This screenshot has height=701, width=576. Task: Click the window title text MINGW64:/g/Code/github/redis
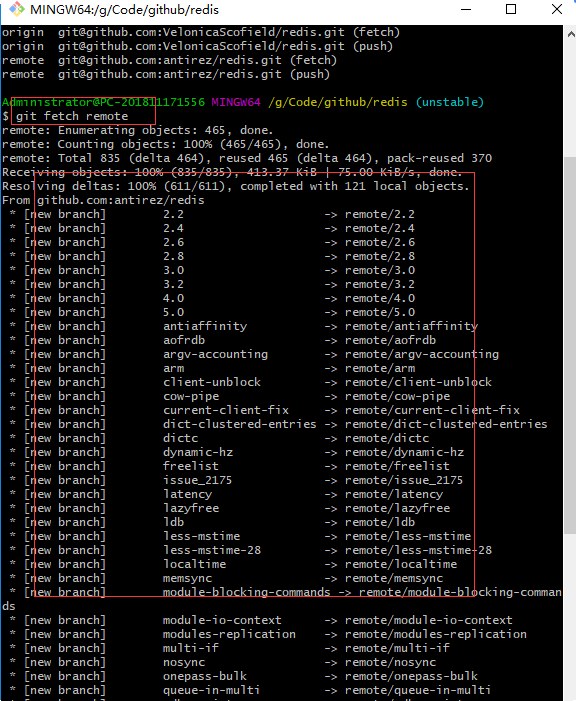124,9
